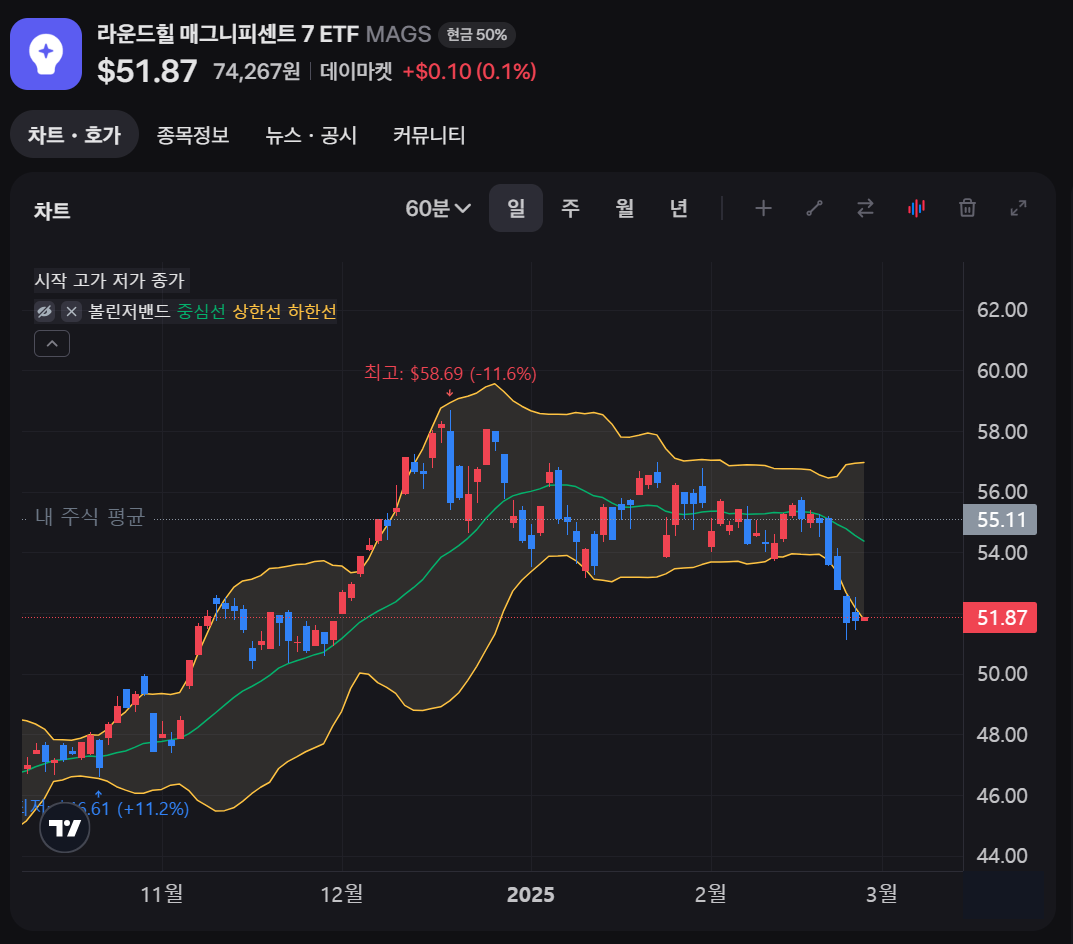Open the 60분 interval dropdown
The height and width of the screenshot is (944, 1073).
(x=438, y=208)
